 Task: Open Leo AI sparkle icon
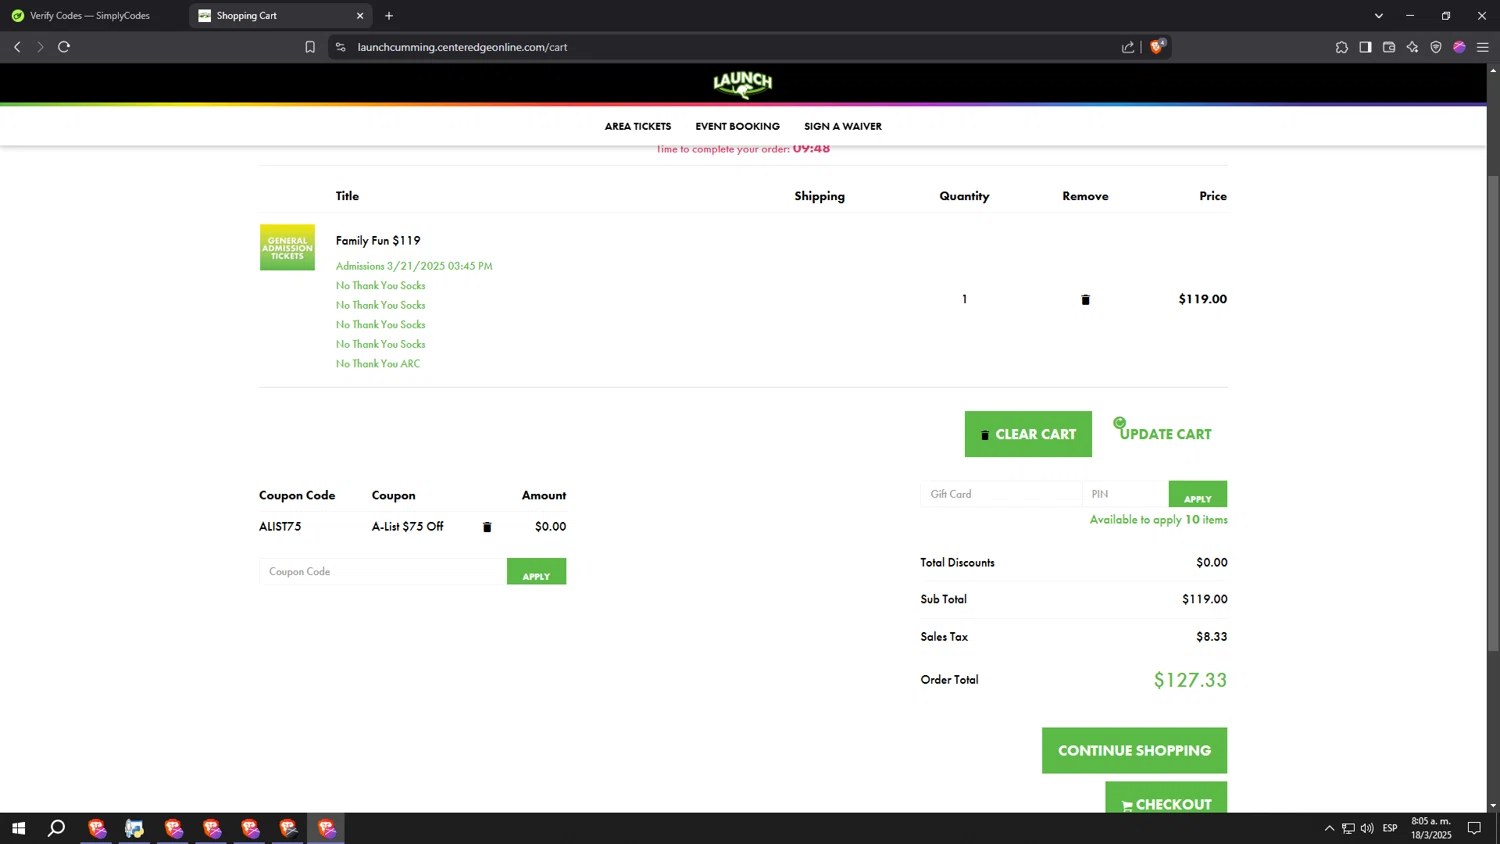(1412, 47)
